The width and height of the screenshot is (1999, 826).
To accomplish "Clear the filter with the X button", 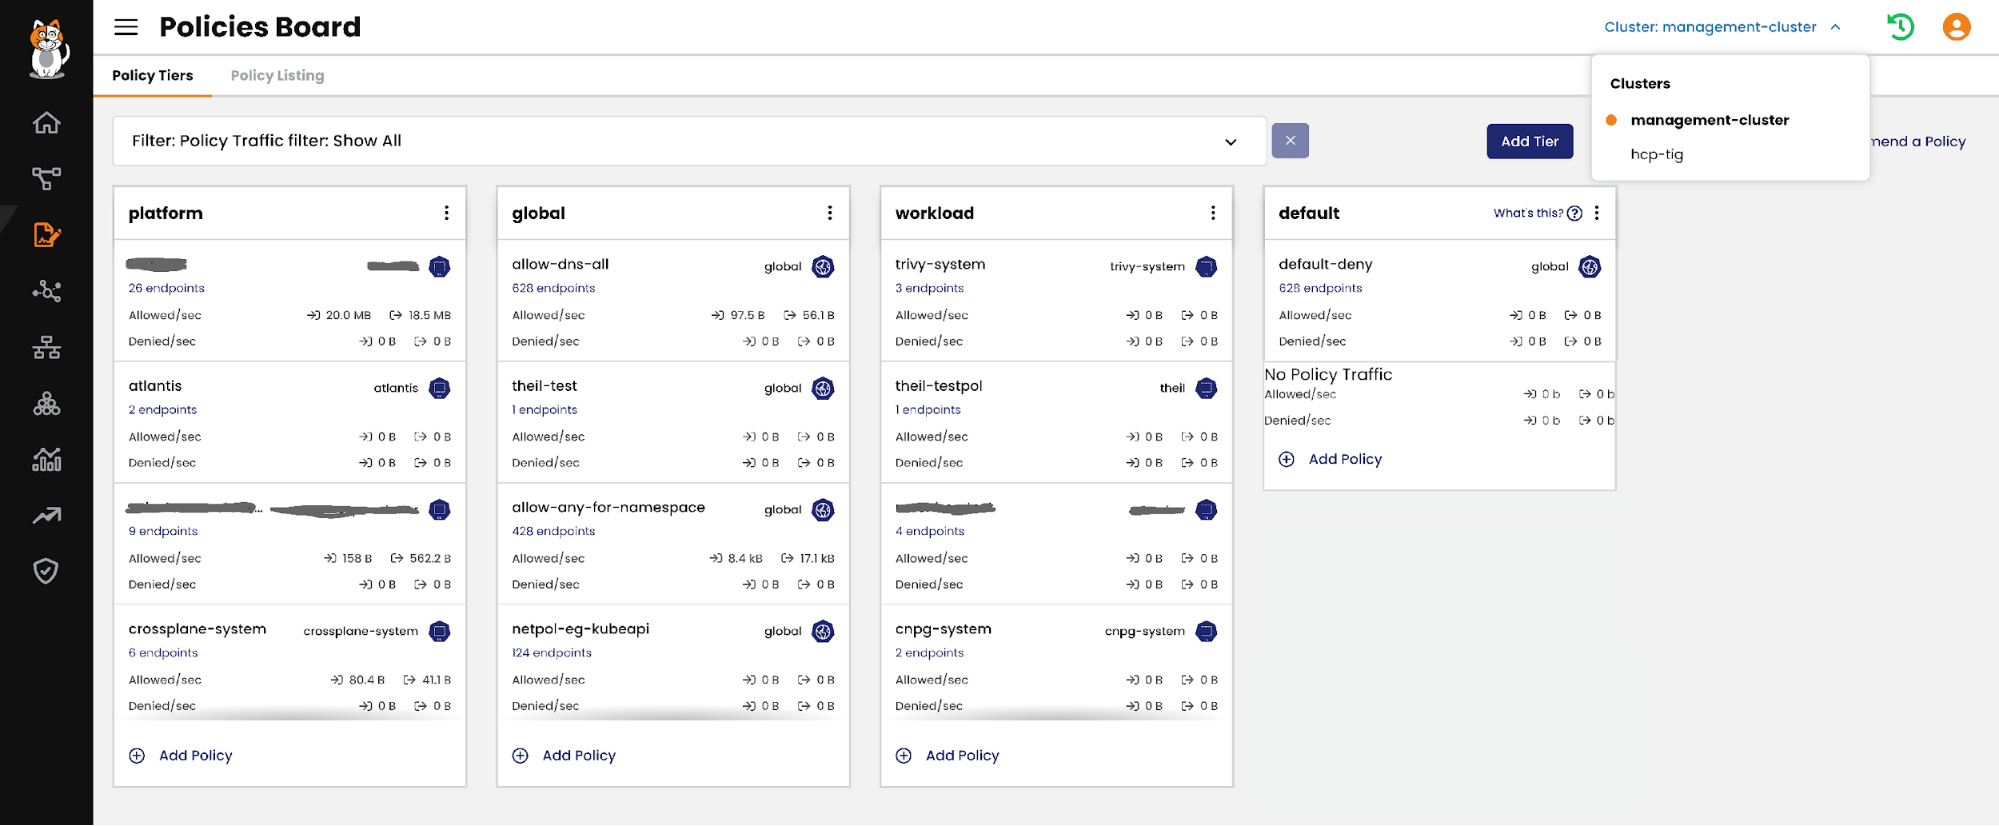I will click(1290, 141).
